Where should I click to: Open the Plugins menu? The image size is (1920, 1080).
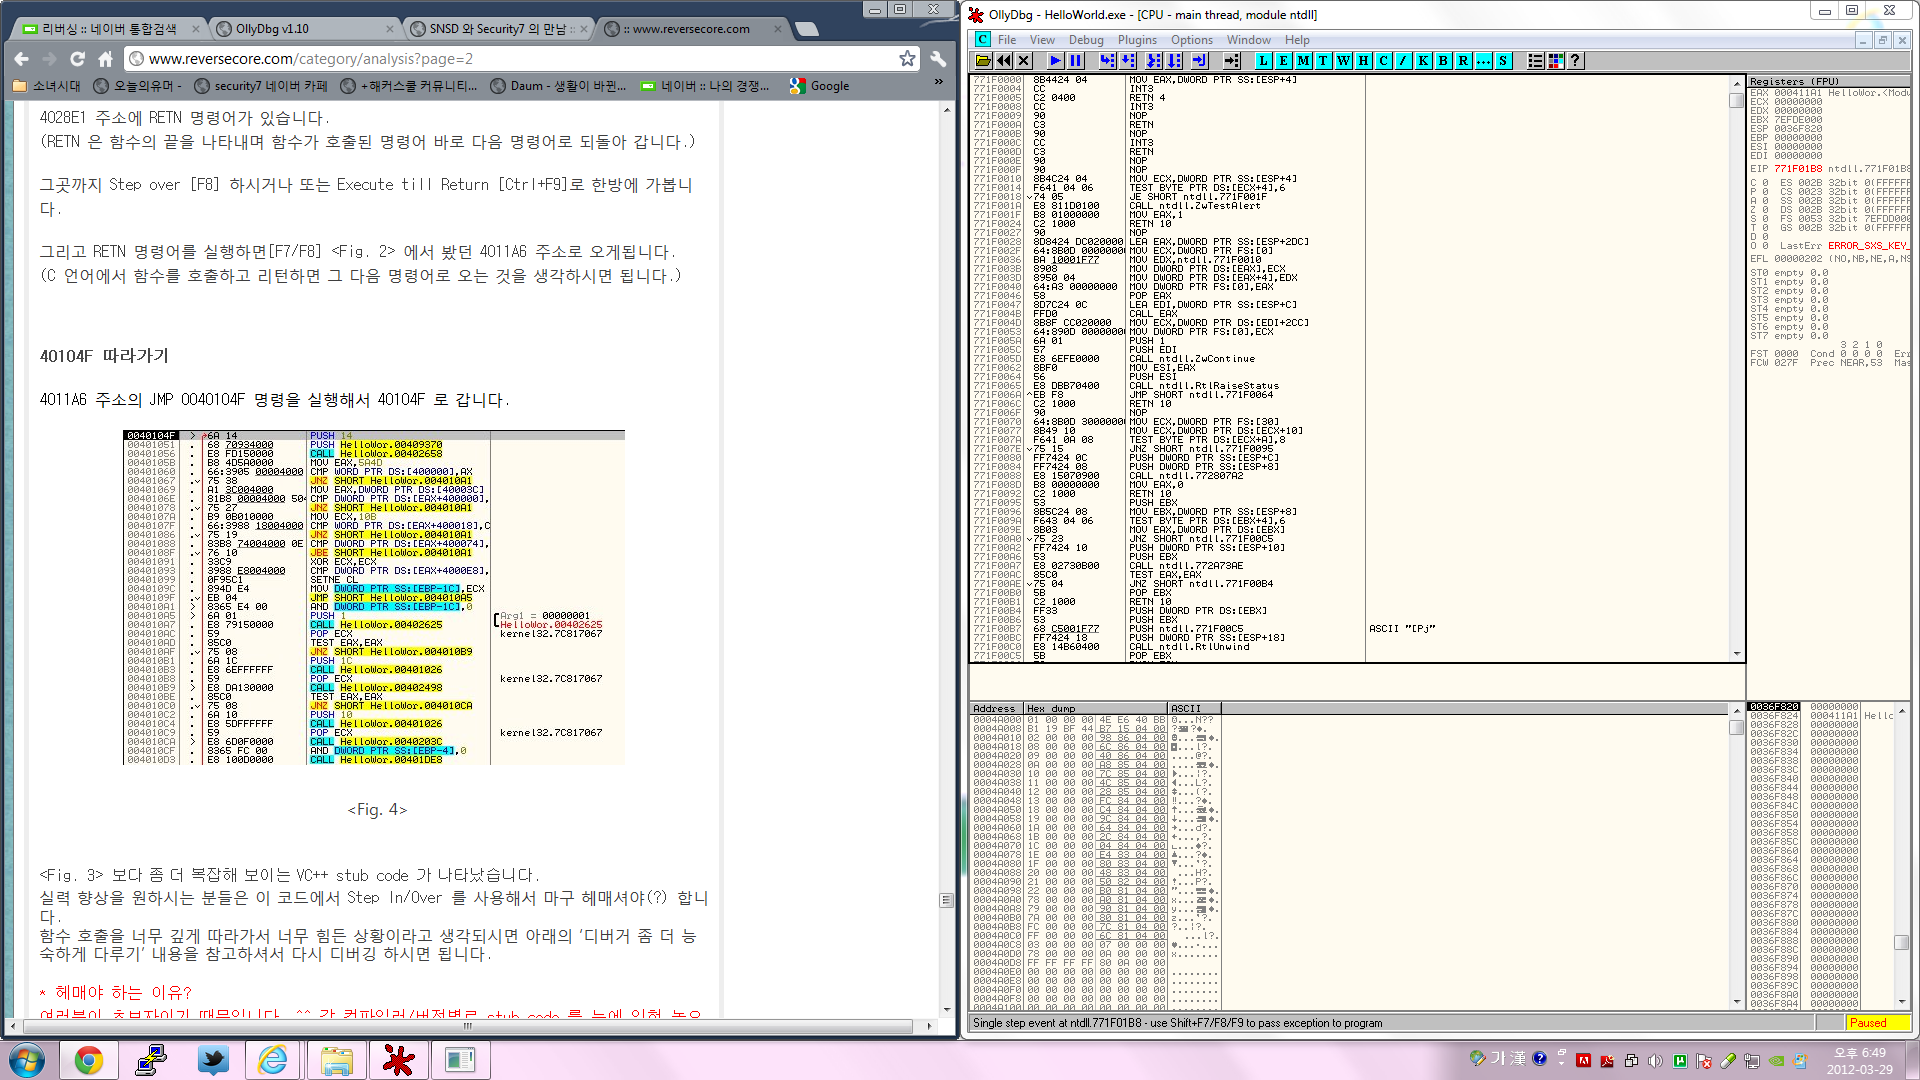coord(1137,40)
